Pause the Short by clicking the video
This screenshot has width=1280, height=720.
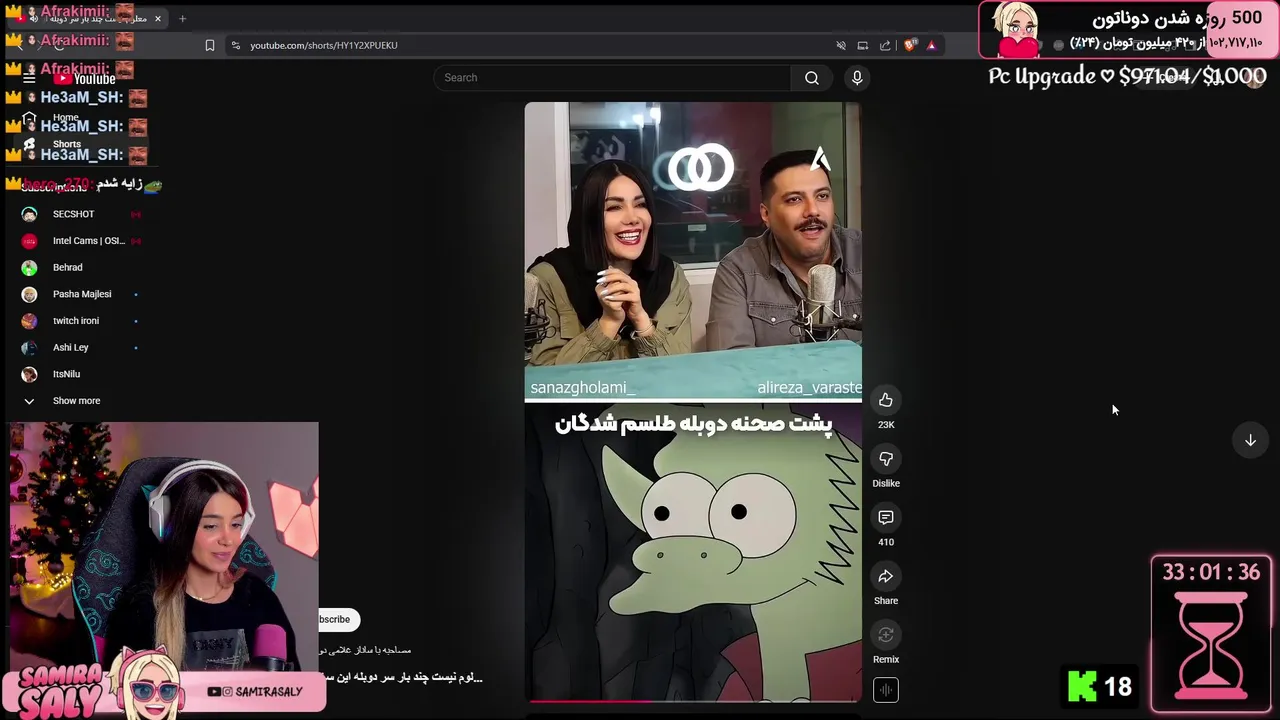[693, 402]
